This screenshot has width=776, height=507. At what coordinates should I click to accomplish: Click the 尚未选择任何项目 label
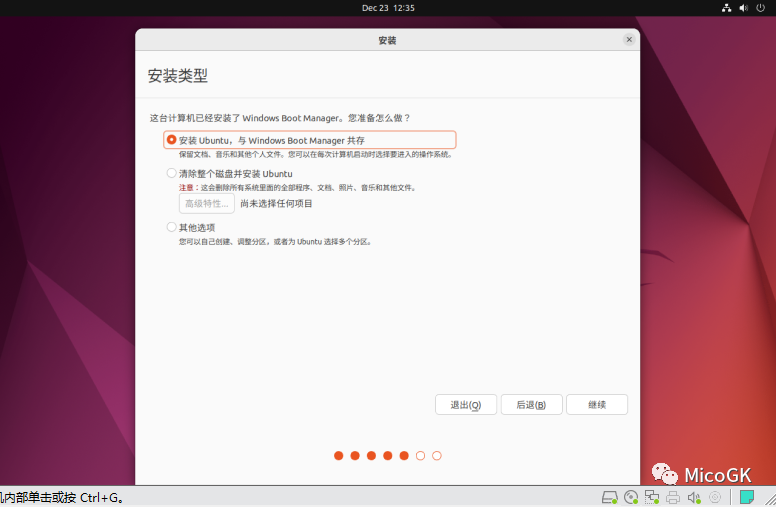click(276, 203)
